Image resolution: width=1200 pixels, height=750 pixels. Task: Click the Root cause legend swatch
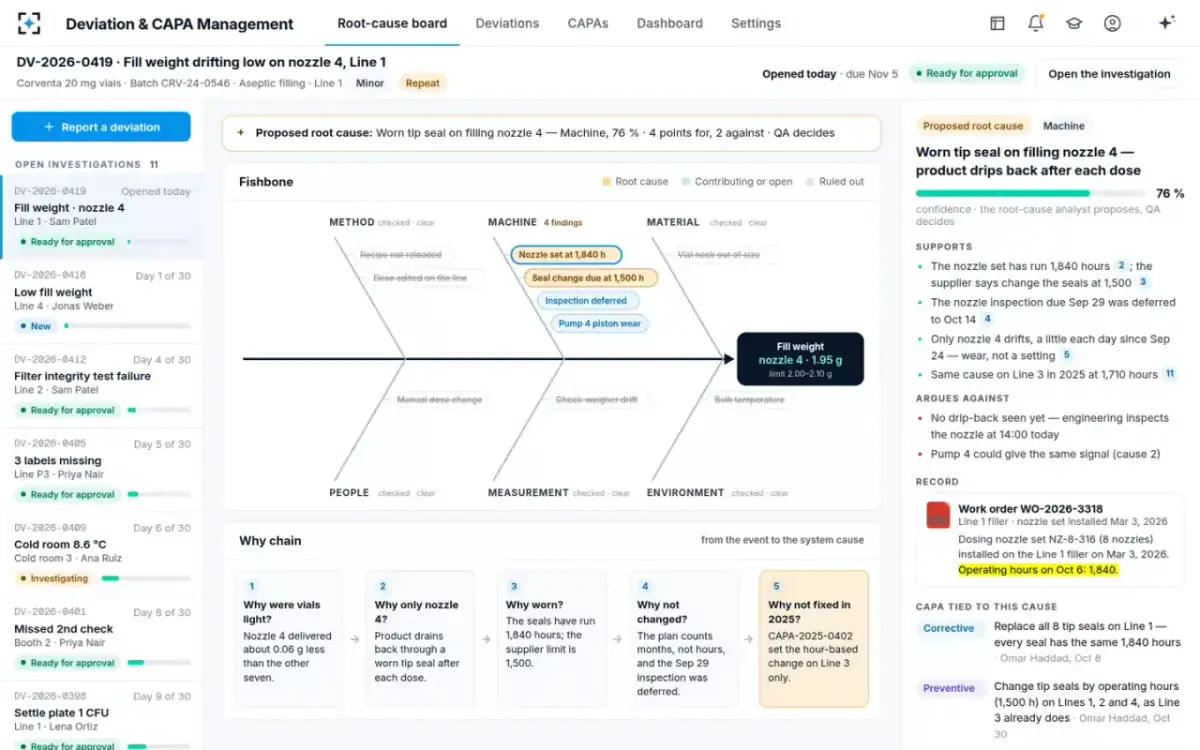click(x=606, y=182)
